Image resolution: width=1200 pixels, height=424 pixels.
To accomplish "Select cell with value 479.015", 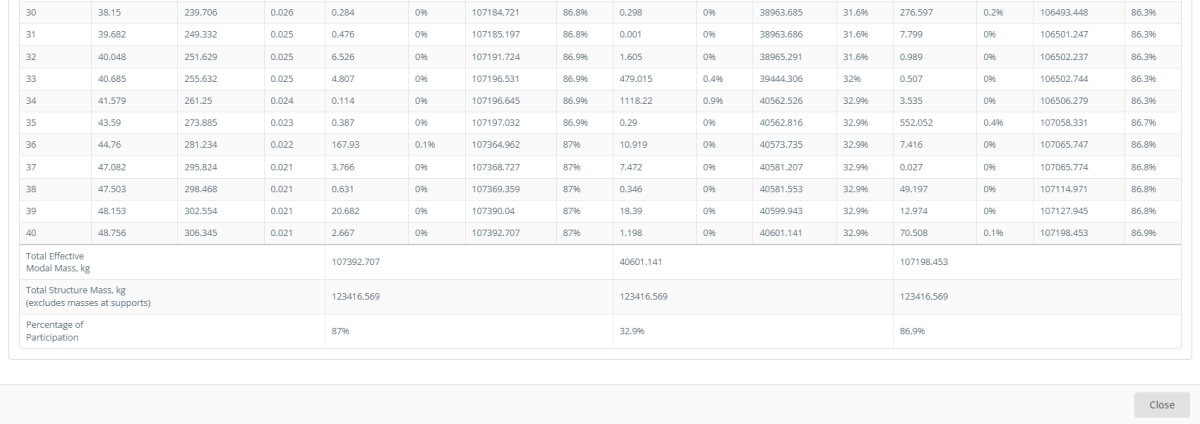I will click(x=636, y=78).
